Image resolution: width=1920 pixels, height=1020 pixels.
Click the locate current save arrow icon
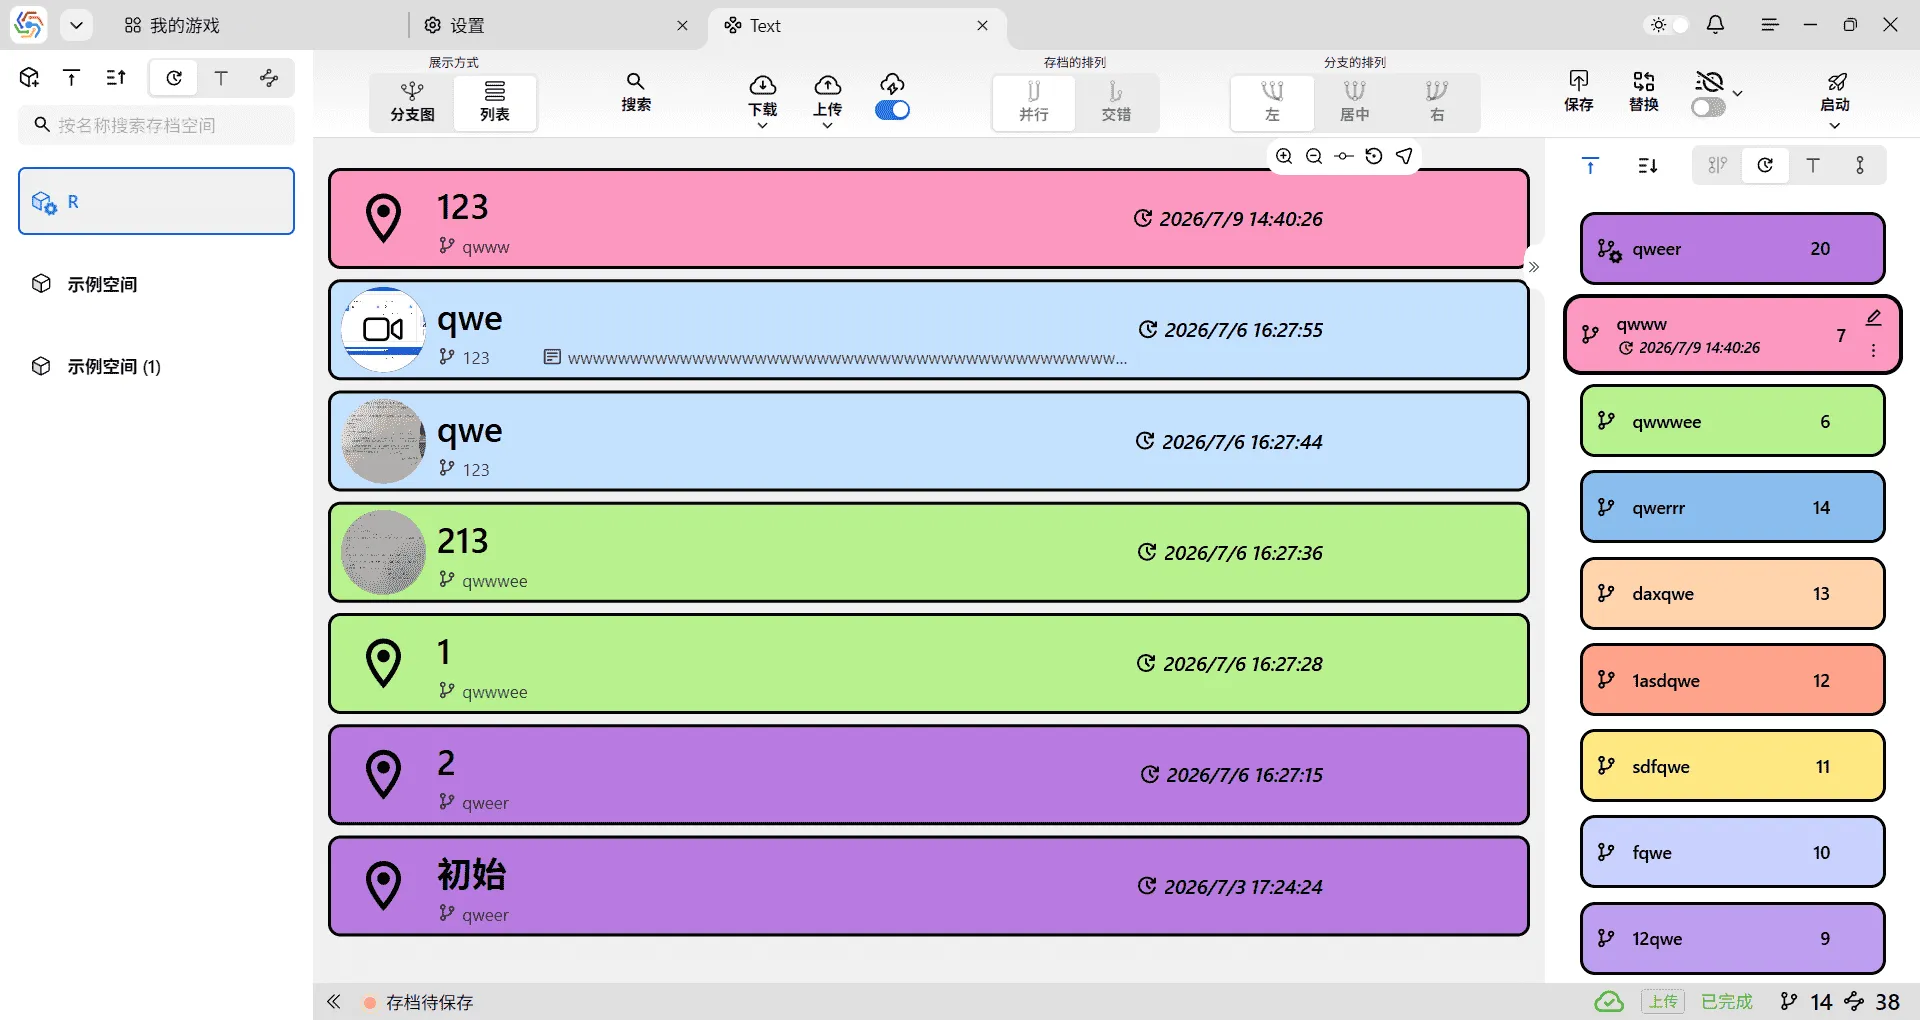tap(1404, 156)
